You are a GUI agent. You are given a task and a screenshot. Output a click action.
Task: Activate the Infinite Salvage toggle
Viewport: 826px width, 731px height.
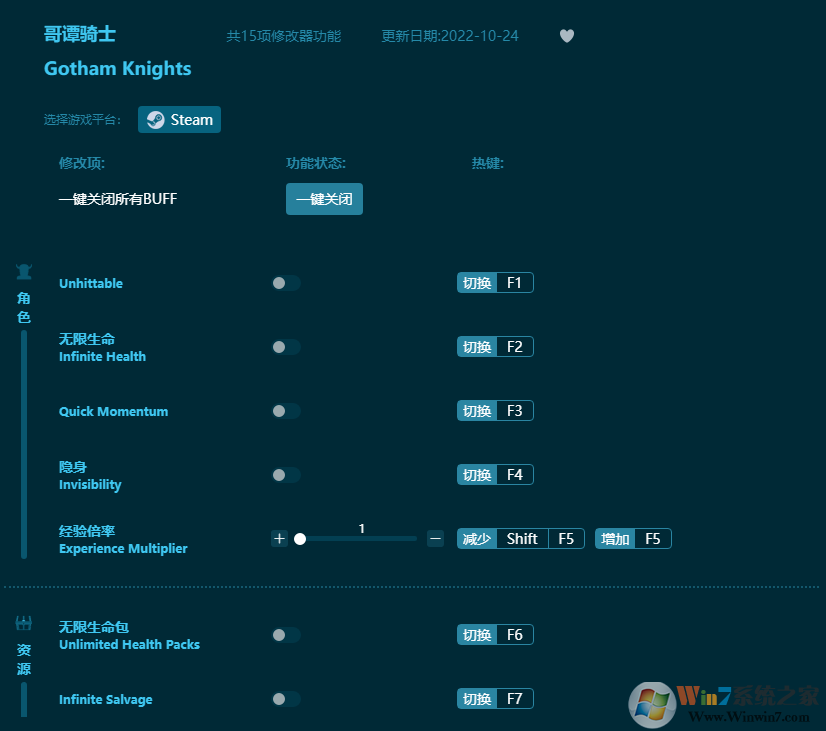click(286, 699)
